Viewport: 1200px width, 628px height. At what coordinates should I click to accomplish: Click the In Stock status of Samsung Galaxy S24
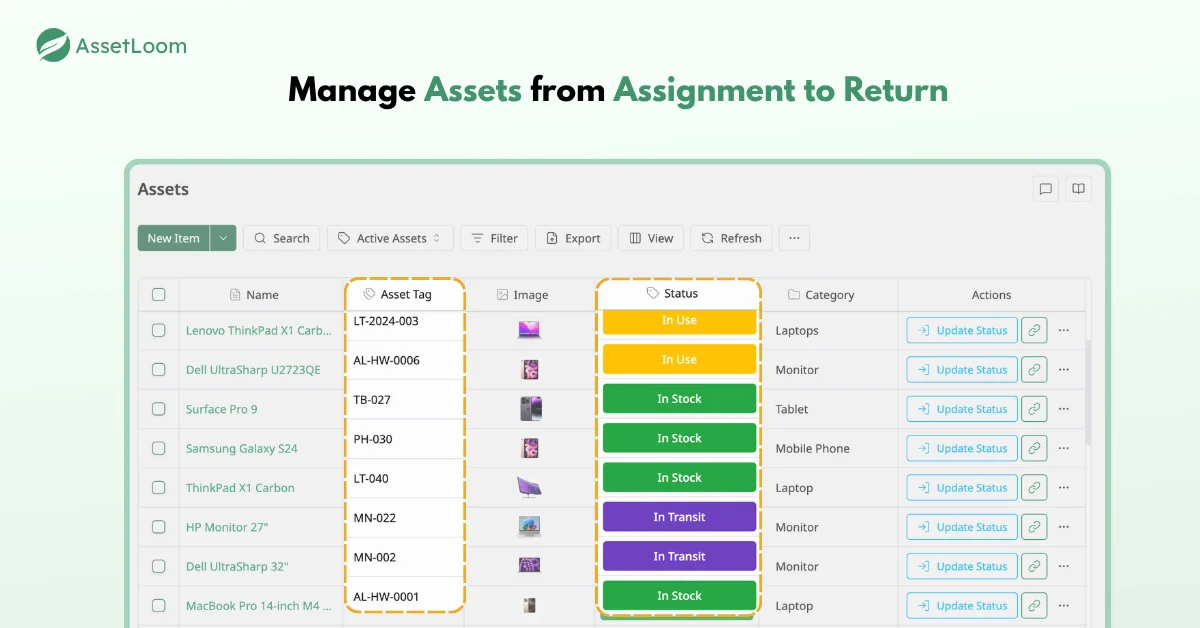679,438
